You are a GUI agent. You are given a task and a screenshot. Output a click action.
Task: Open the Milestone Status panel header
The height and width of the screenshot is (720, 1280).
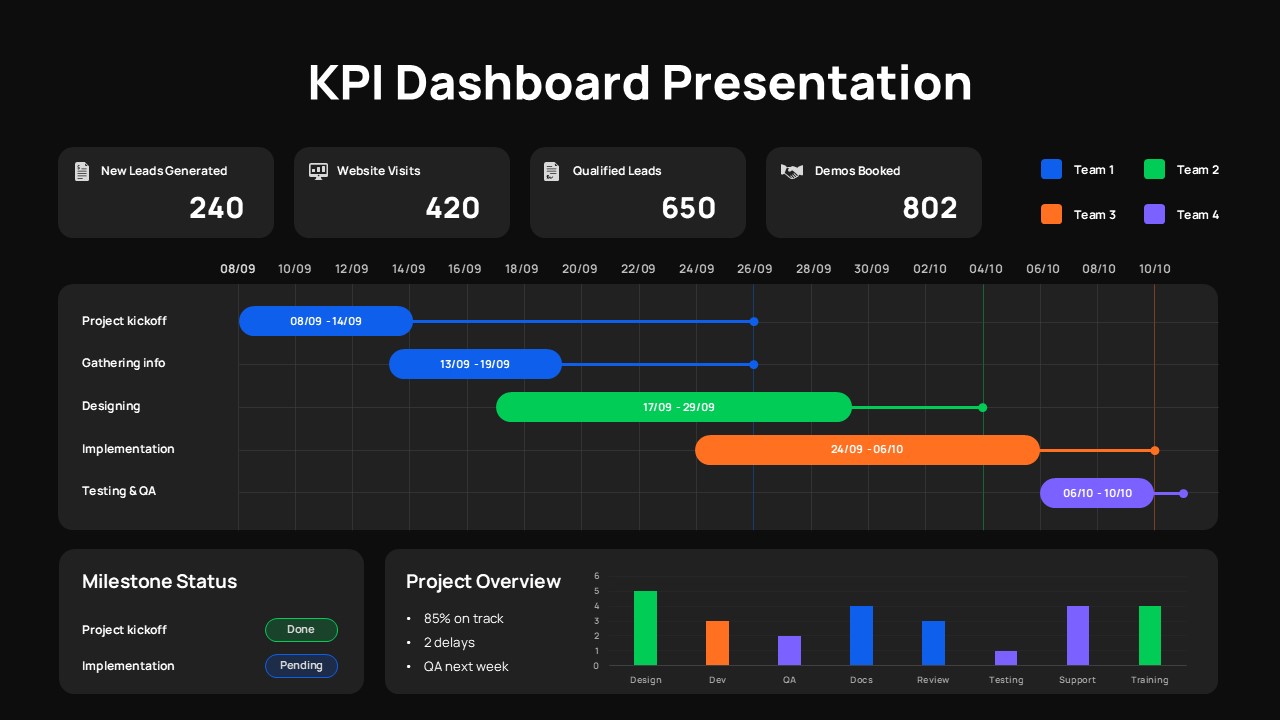coord(159,581)
